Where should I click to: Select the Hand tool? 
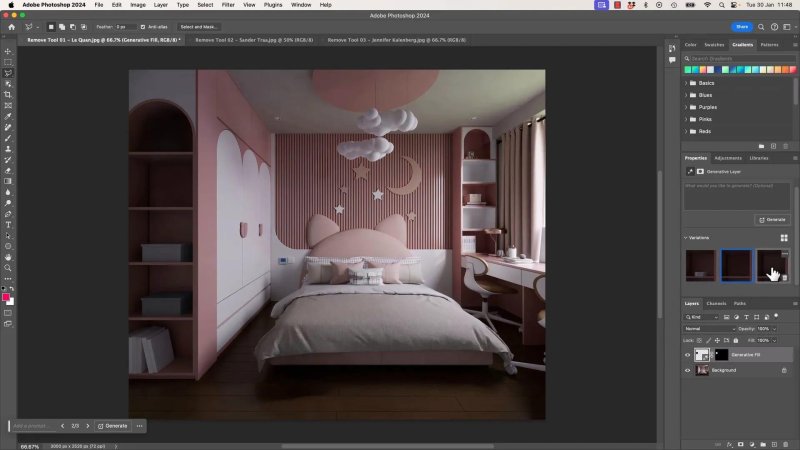click(8, 257)
